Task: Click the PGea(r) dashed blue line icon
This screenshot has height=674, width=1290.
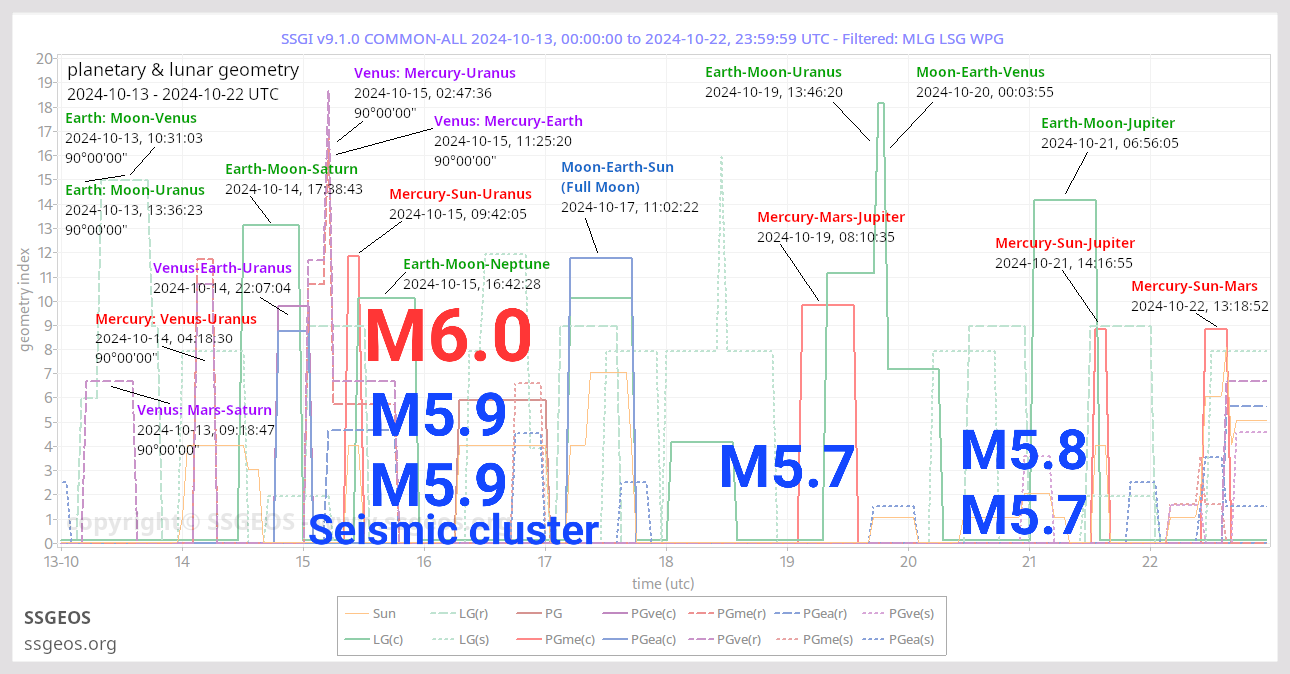Action: pos(786,613)
